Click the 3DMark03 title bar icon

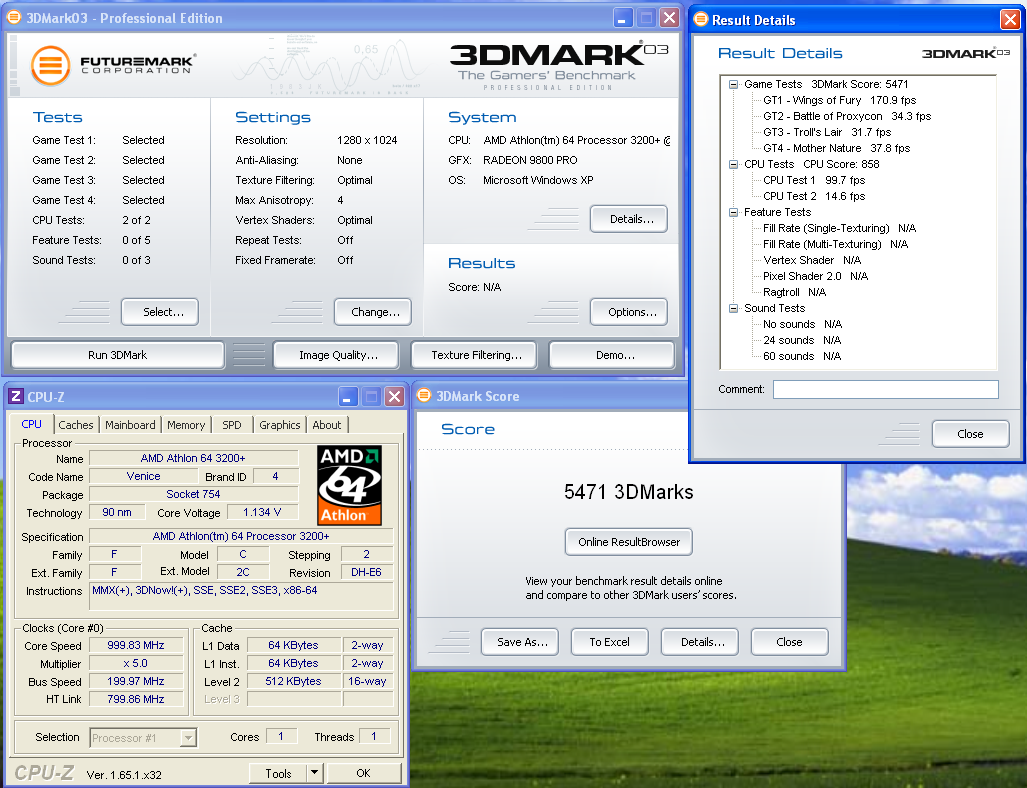[14, 17]
